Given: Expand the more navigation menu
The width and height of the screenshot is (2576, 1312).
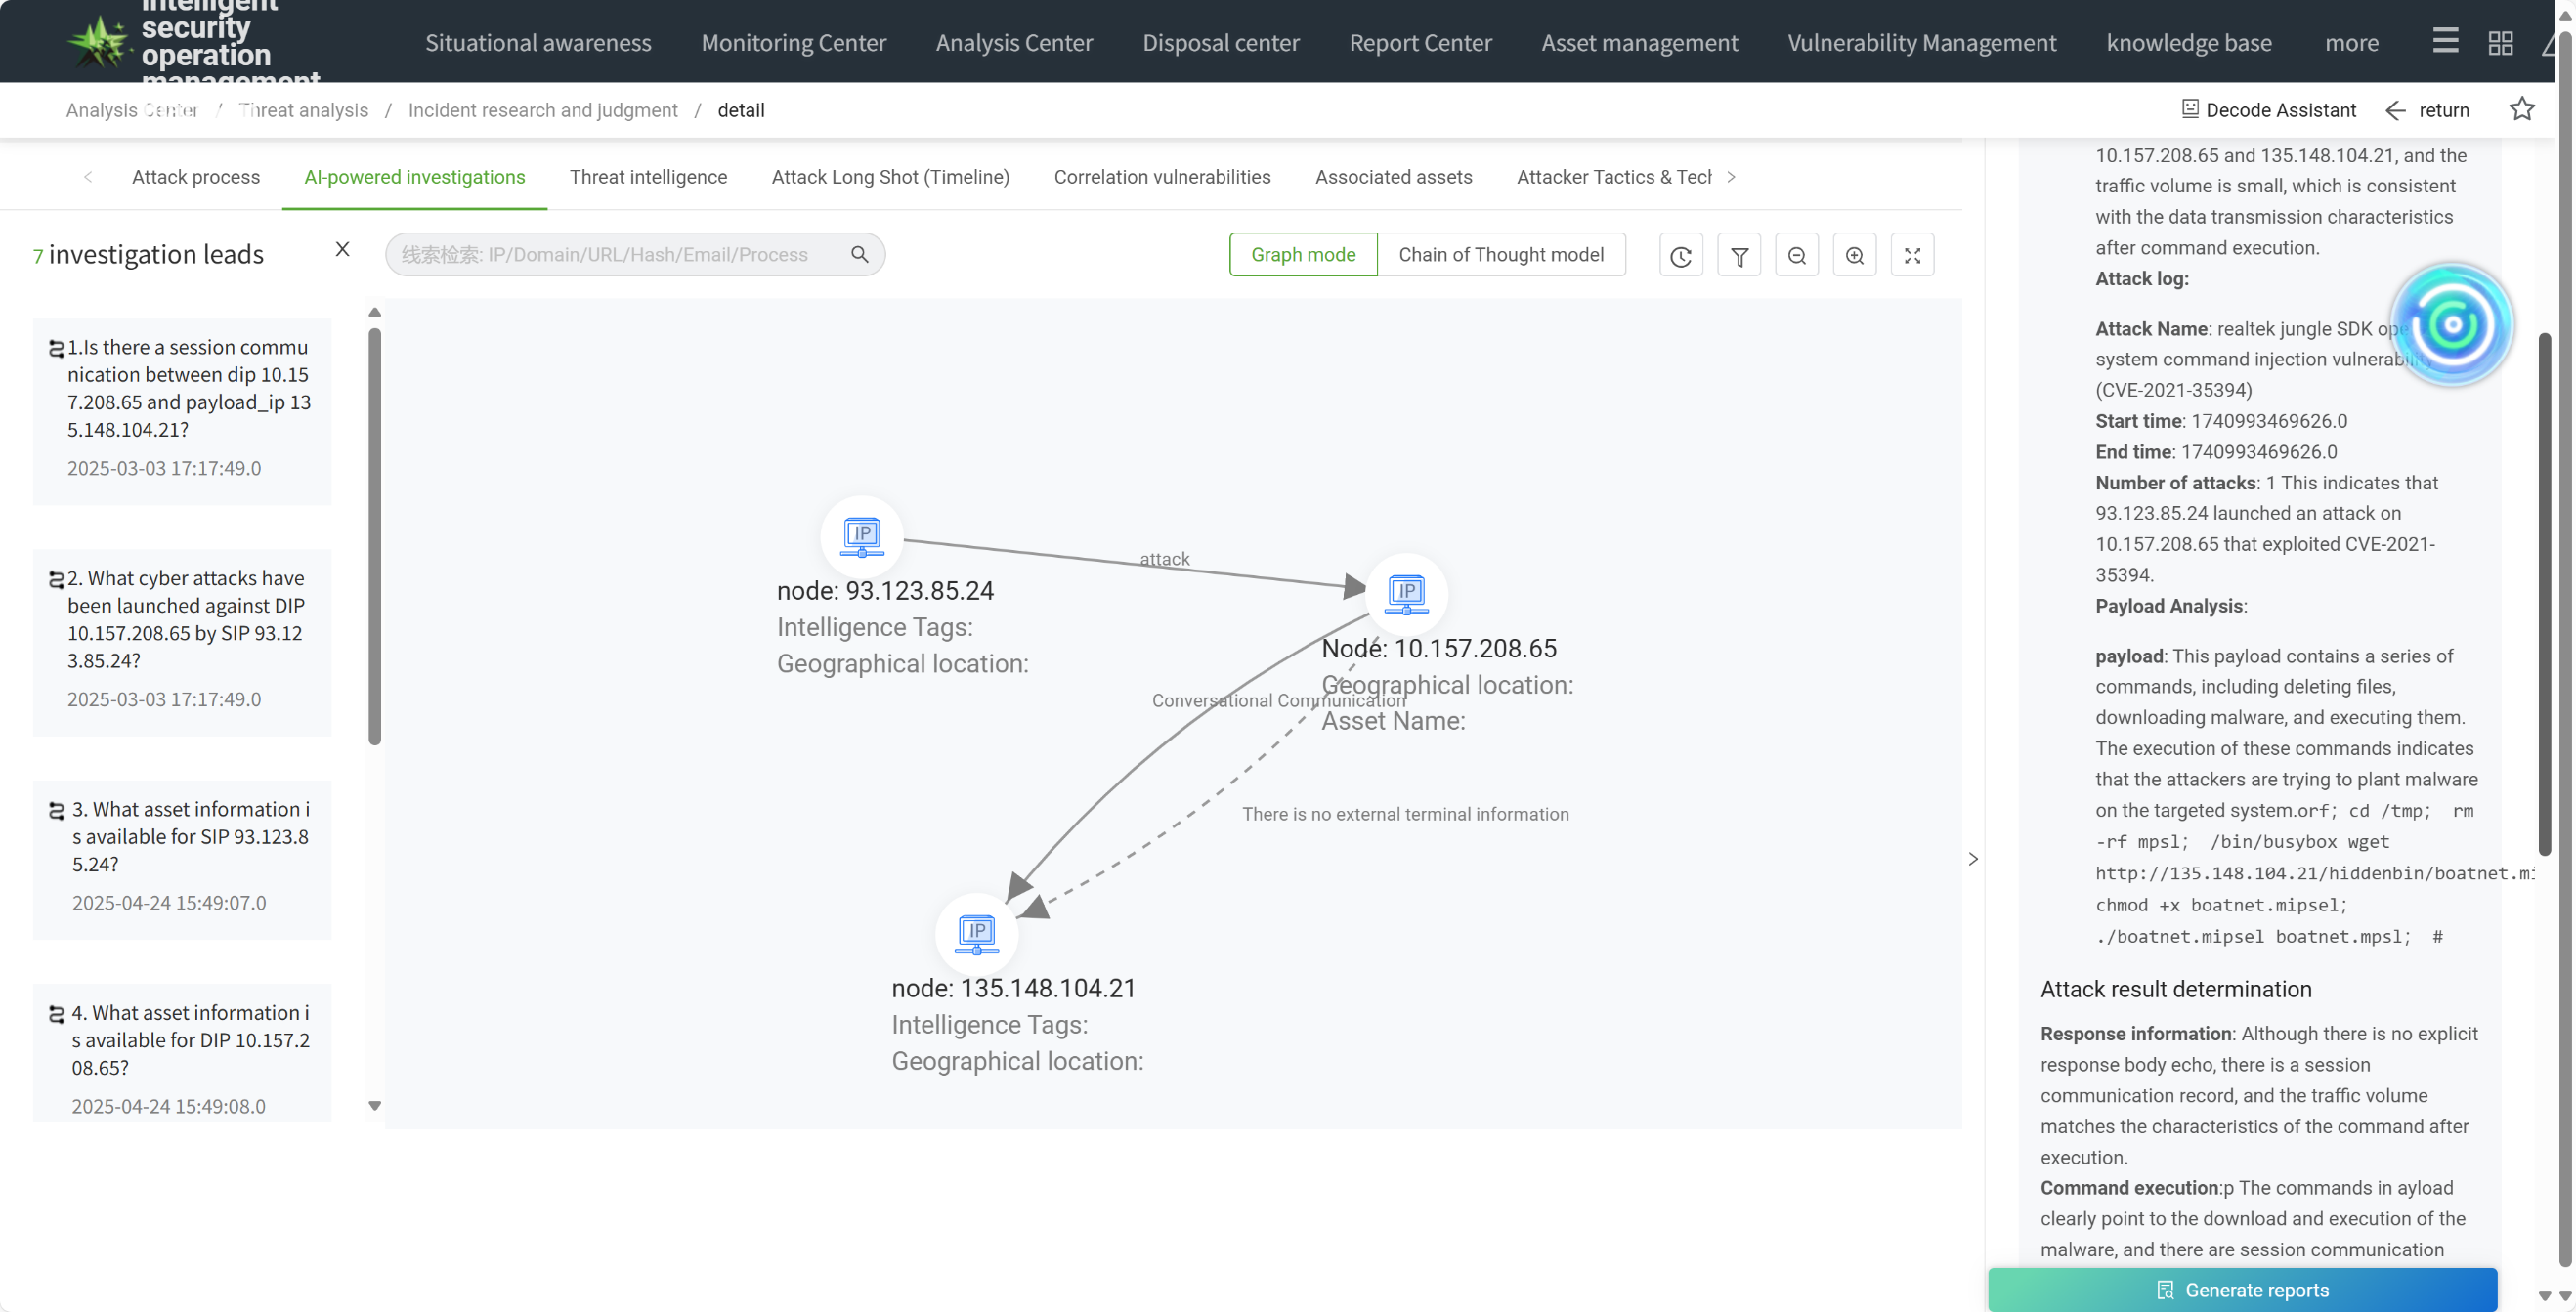Looking at the screenshot, I should point(2351,43).
